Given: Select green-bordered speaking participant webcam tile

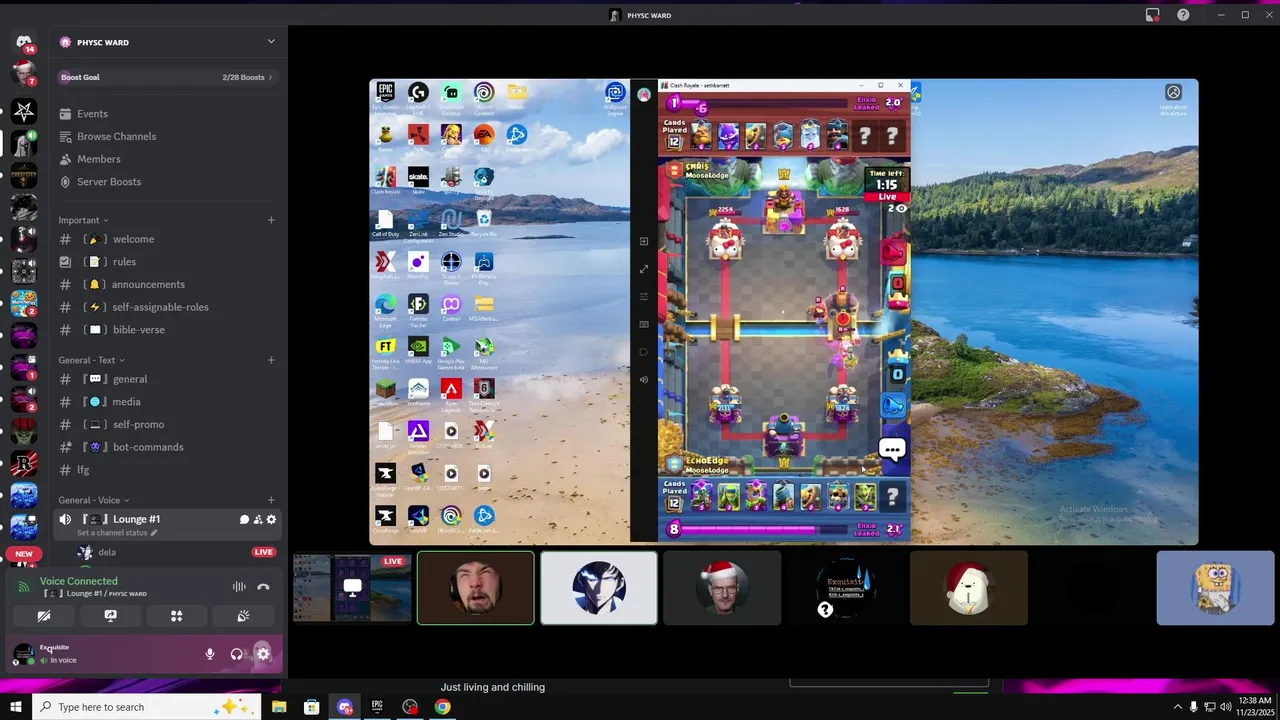Looking at the screenshot, I should point(475,588).
